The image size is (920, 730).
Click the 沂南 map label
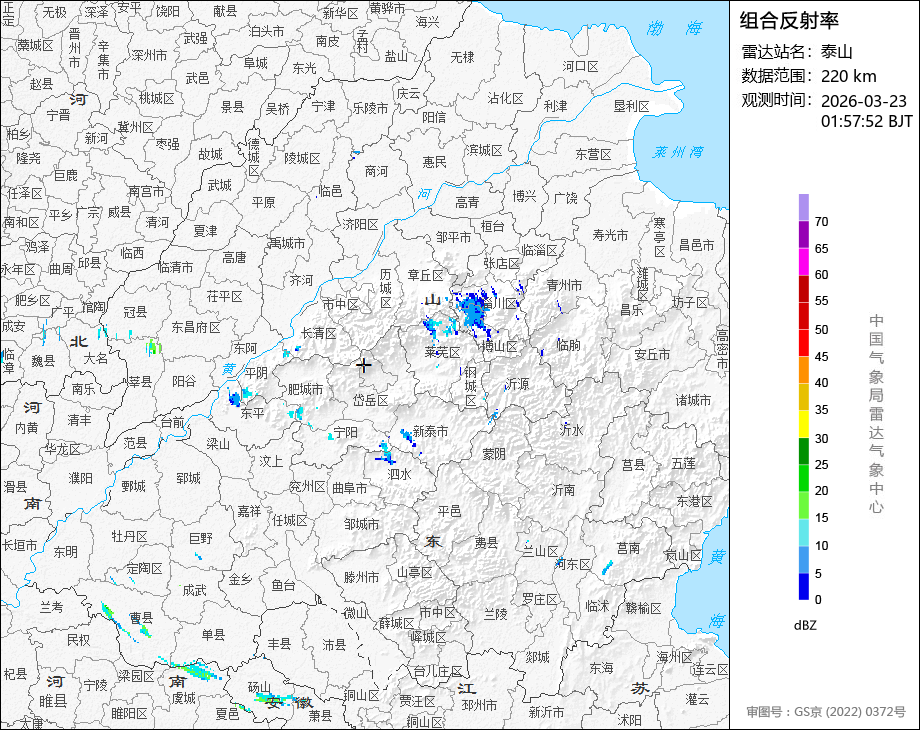click(563, 489)
